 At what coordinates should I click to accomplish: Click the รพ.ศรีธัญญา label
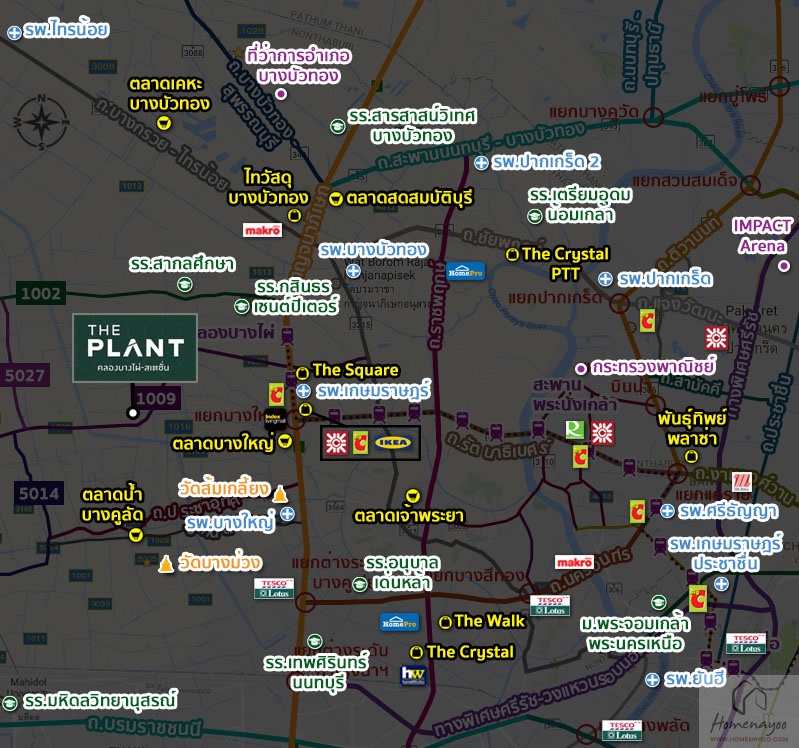(728, 511)
